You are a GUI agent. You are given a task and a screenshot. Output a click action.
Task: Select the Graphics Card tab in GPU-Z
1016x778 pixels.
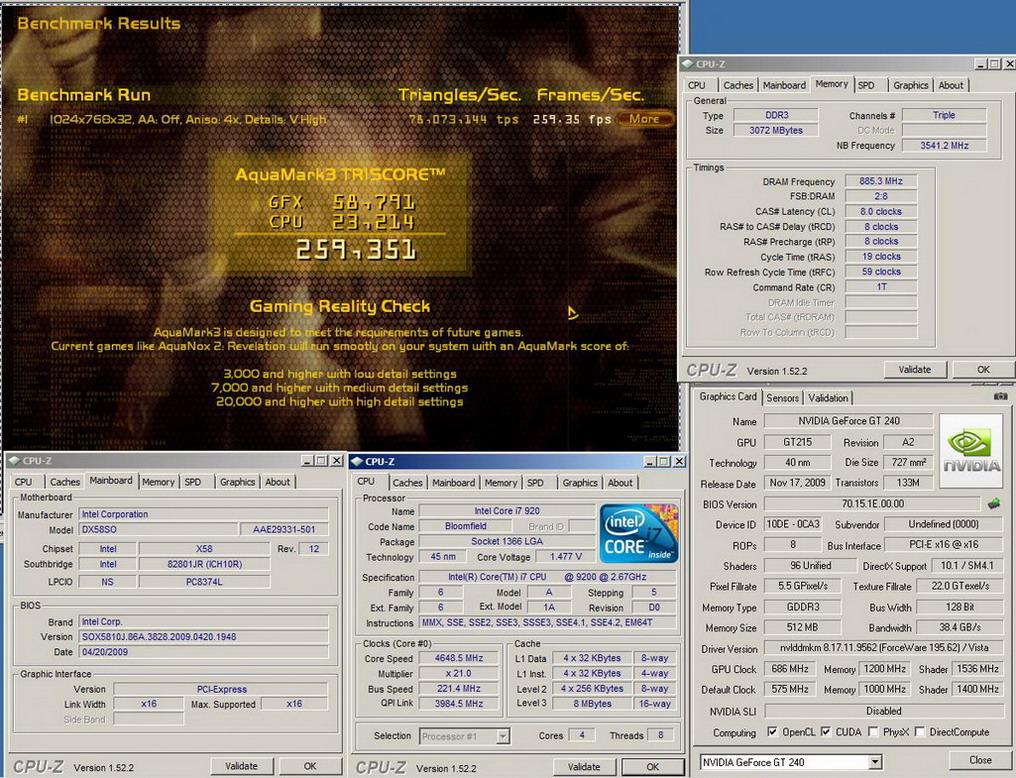pyautogui.click(x=728, y=396)
